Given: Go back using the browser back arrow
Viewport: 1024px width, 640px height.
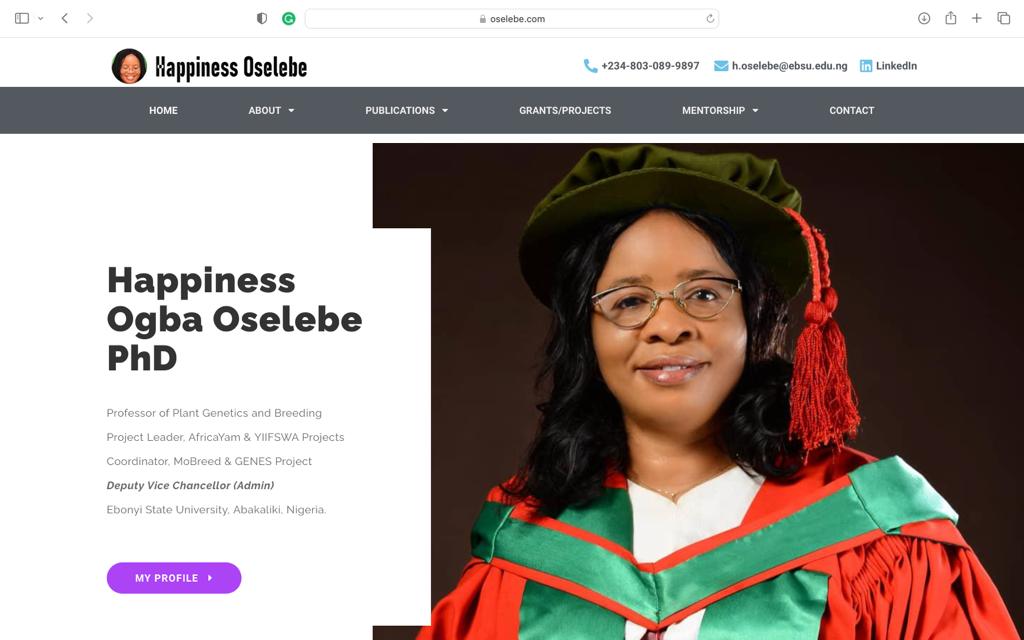Looking at the screenshot, I should click(64, 18).
